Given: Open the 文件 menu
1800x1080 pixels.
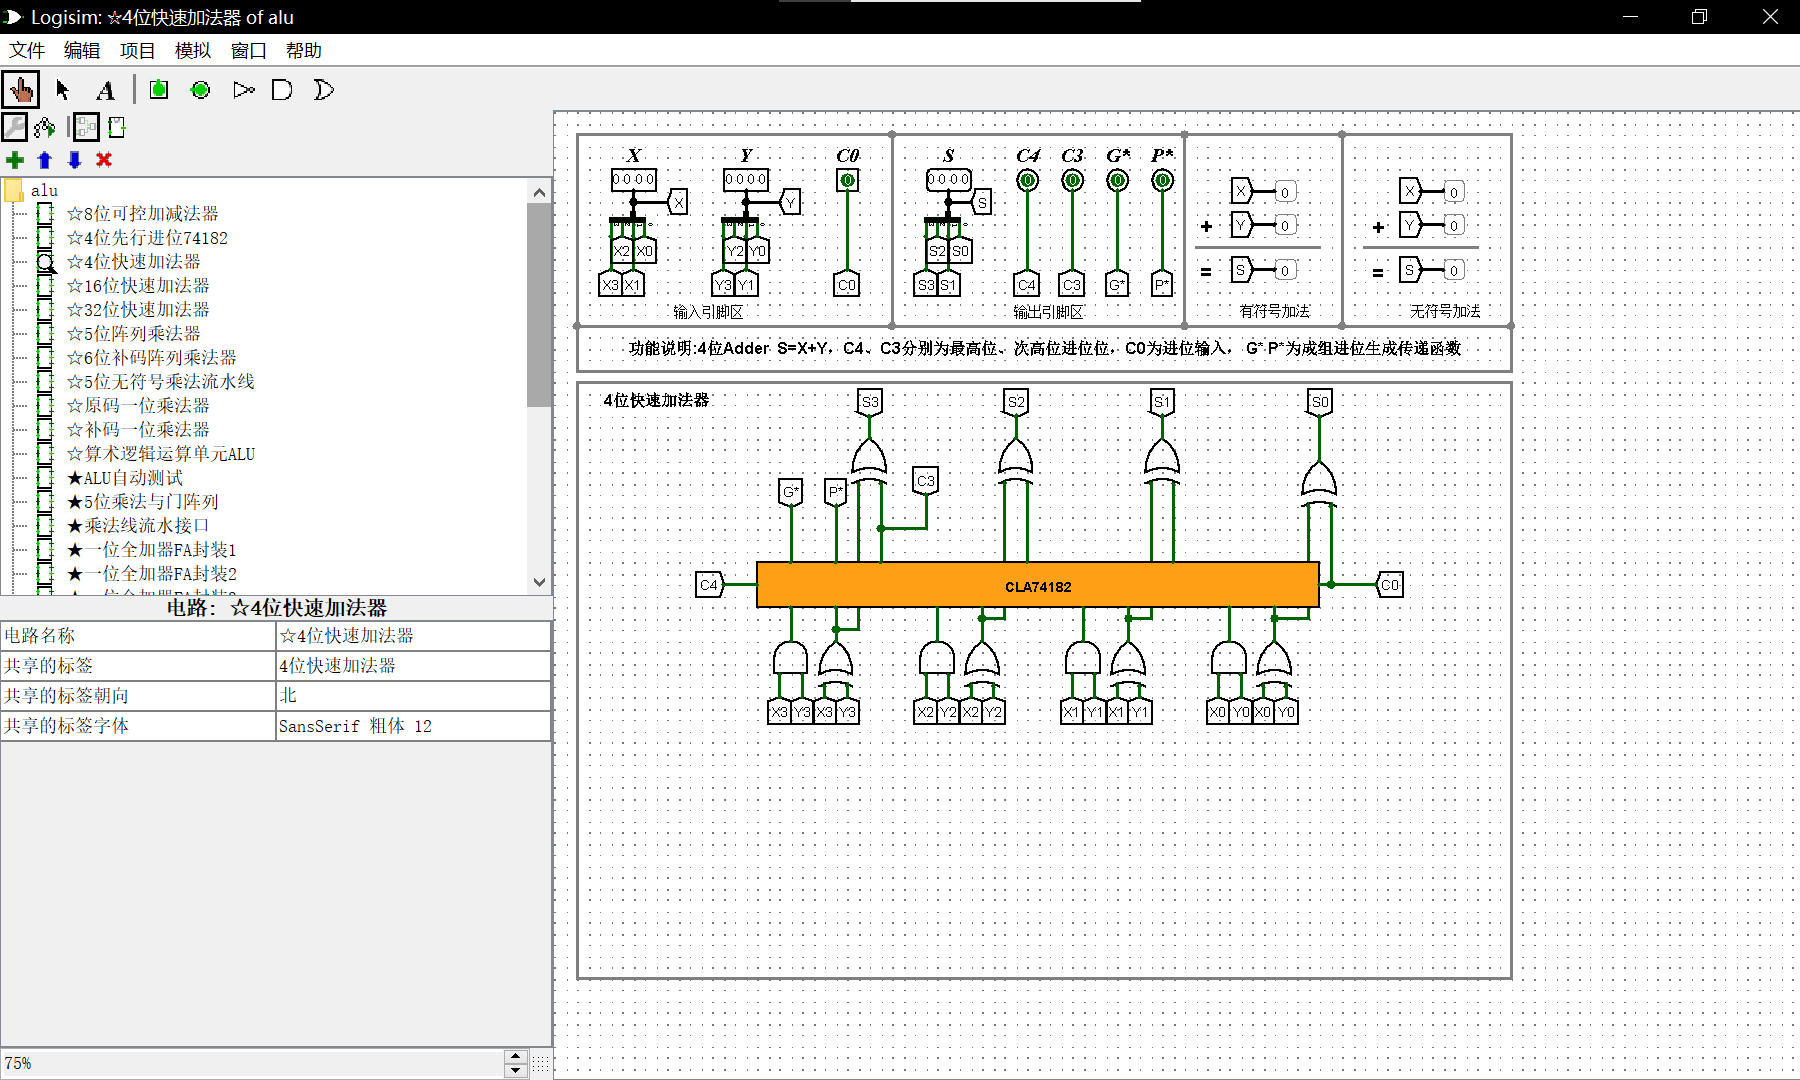Looking at the screenshot, I should (27, 51).
